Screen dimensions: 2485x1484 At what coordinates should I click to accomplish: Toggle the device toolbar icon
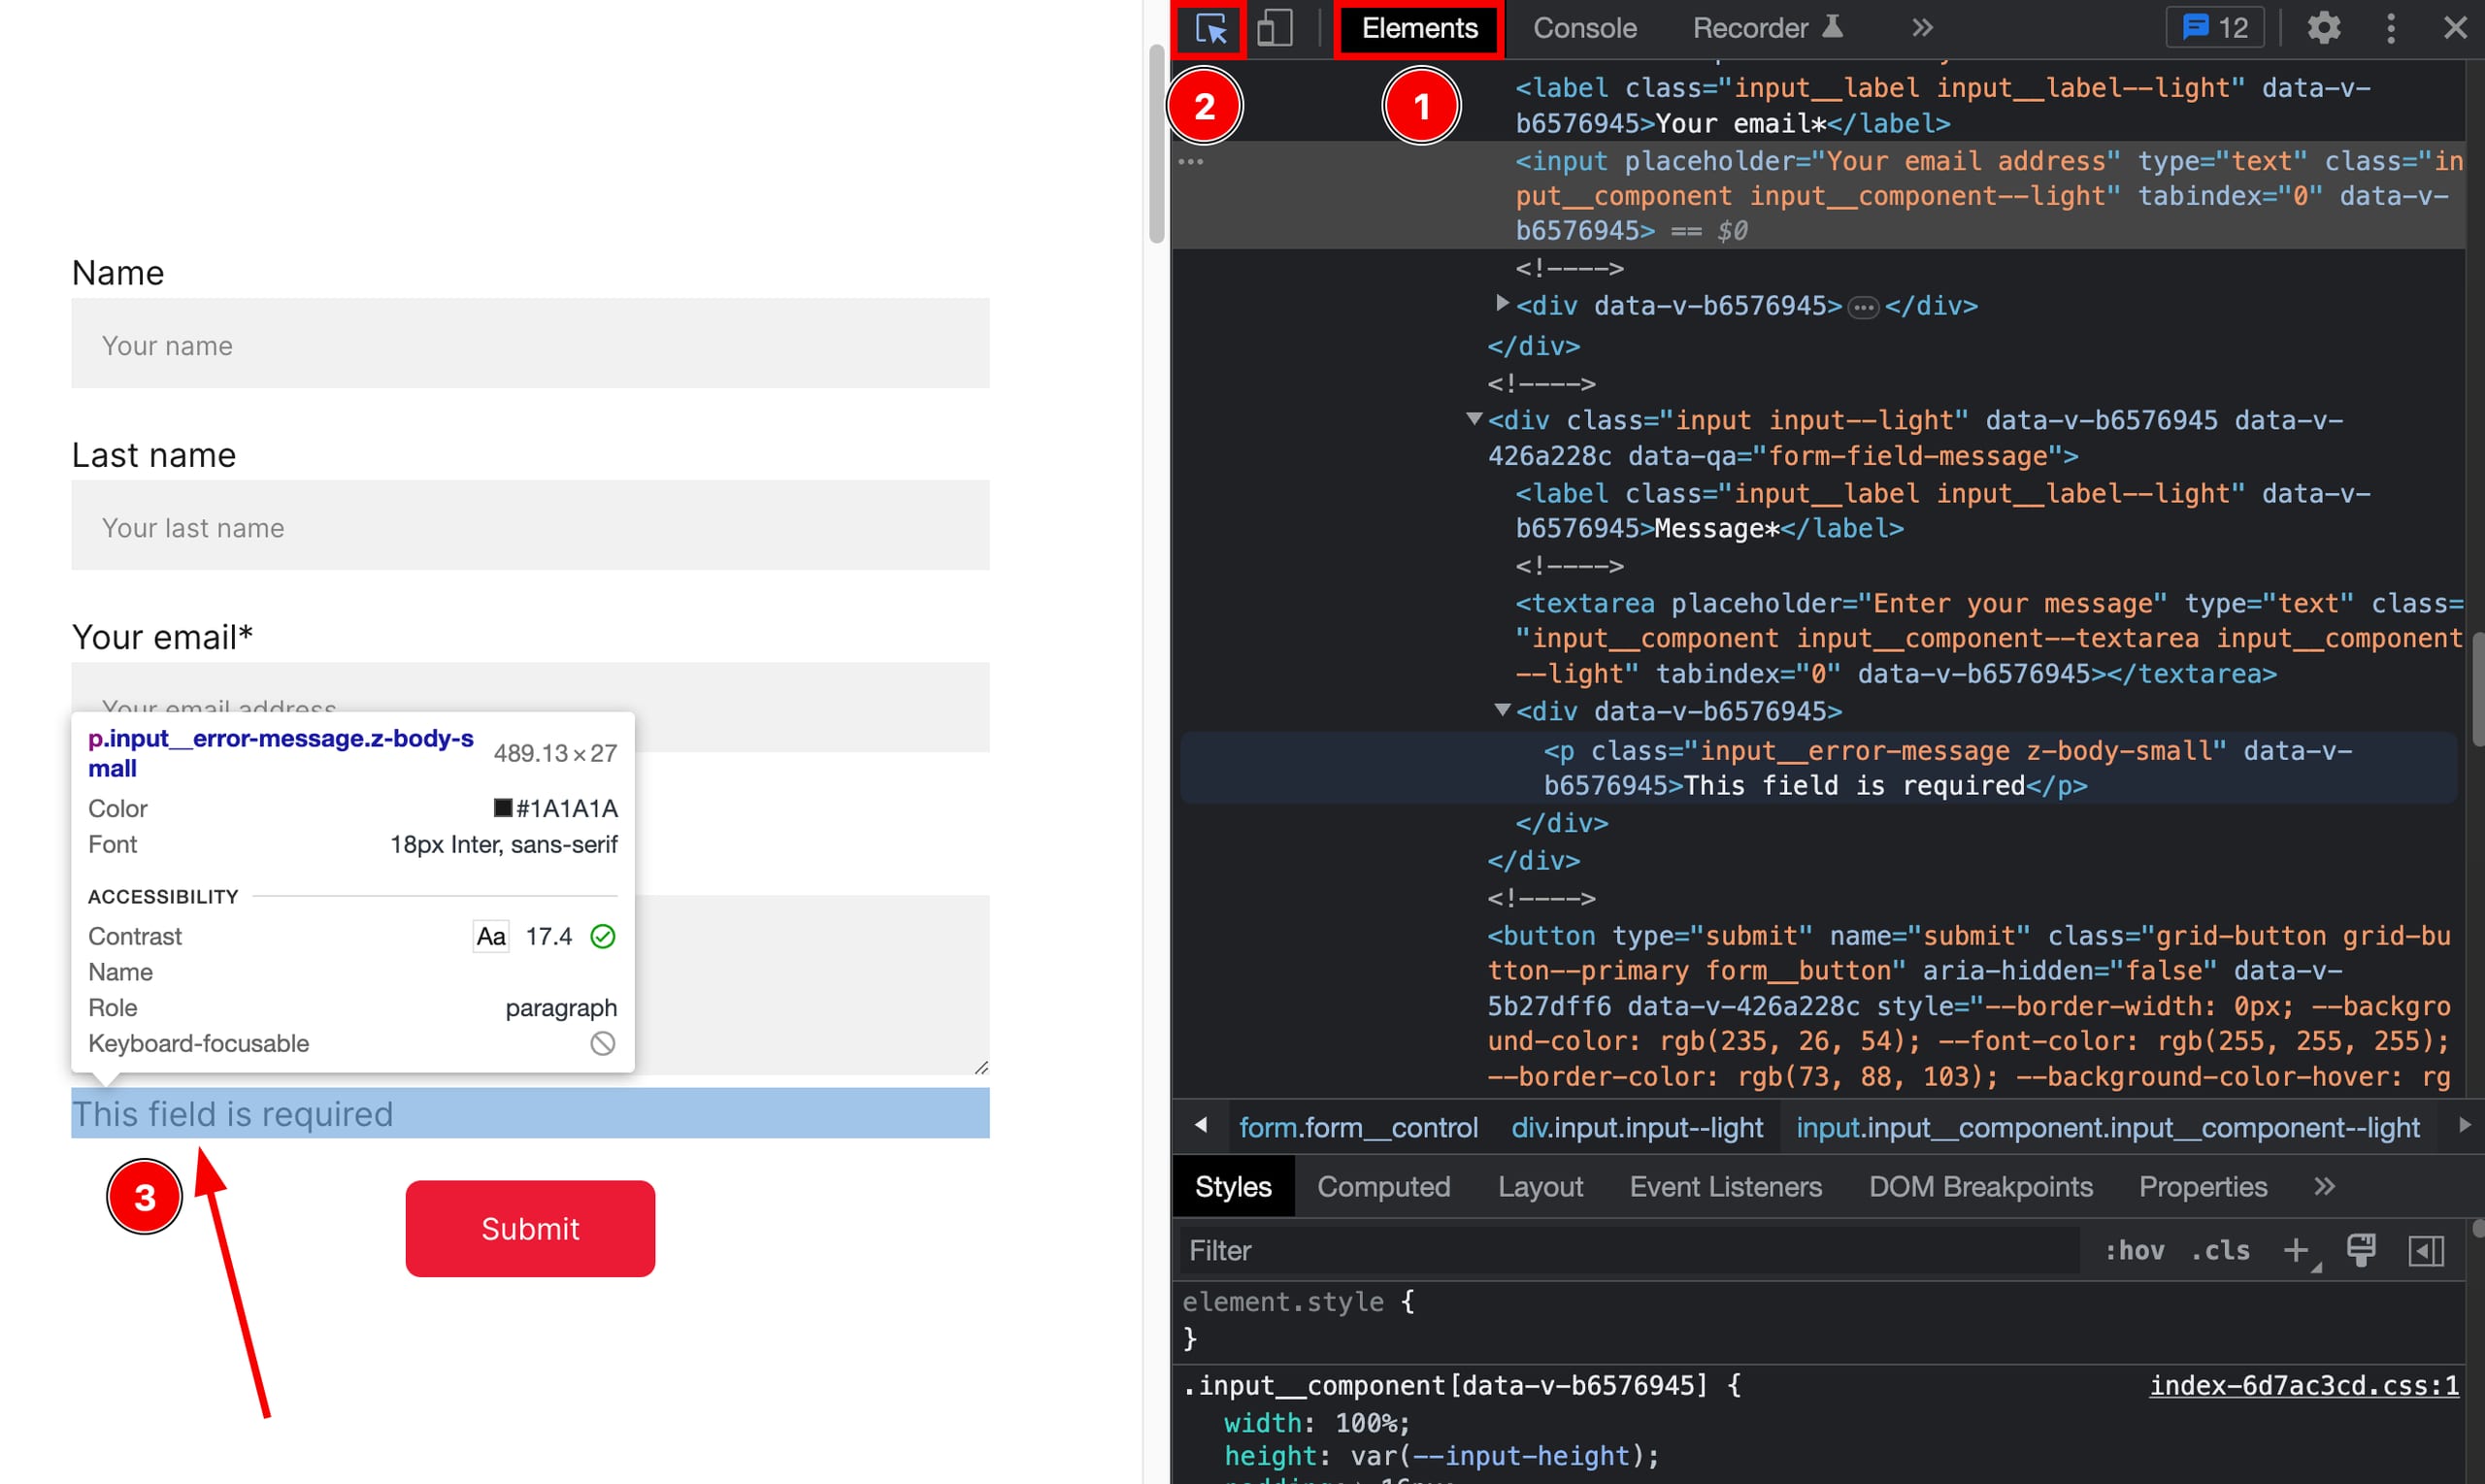coord(1274,29)
